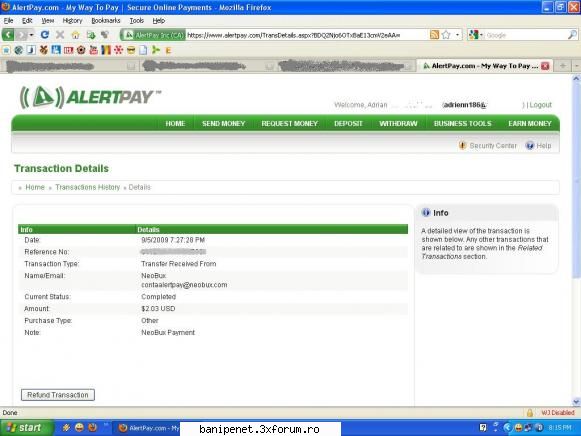This screenshot has height=436, width=581.
Task: Close the AlertPay tab with red X
Action: pos(545,66)
